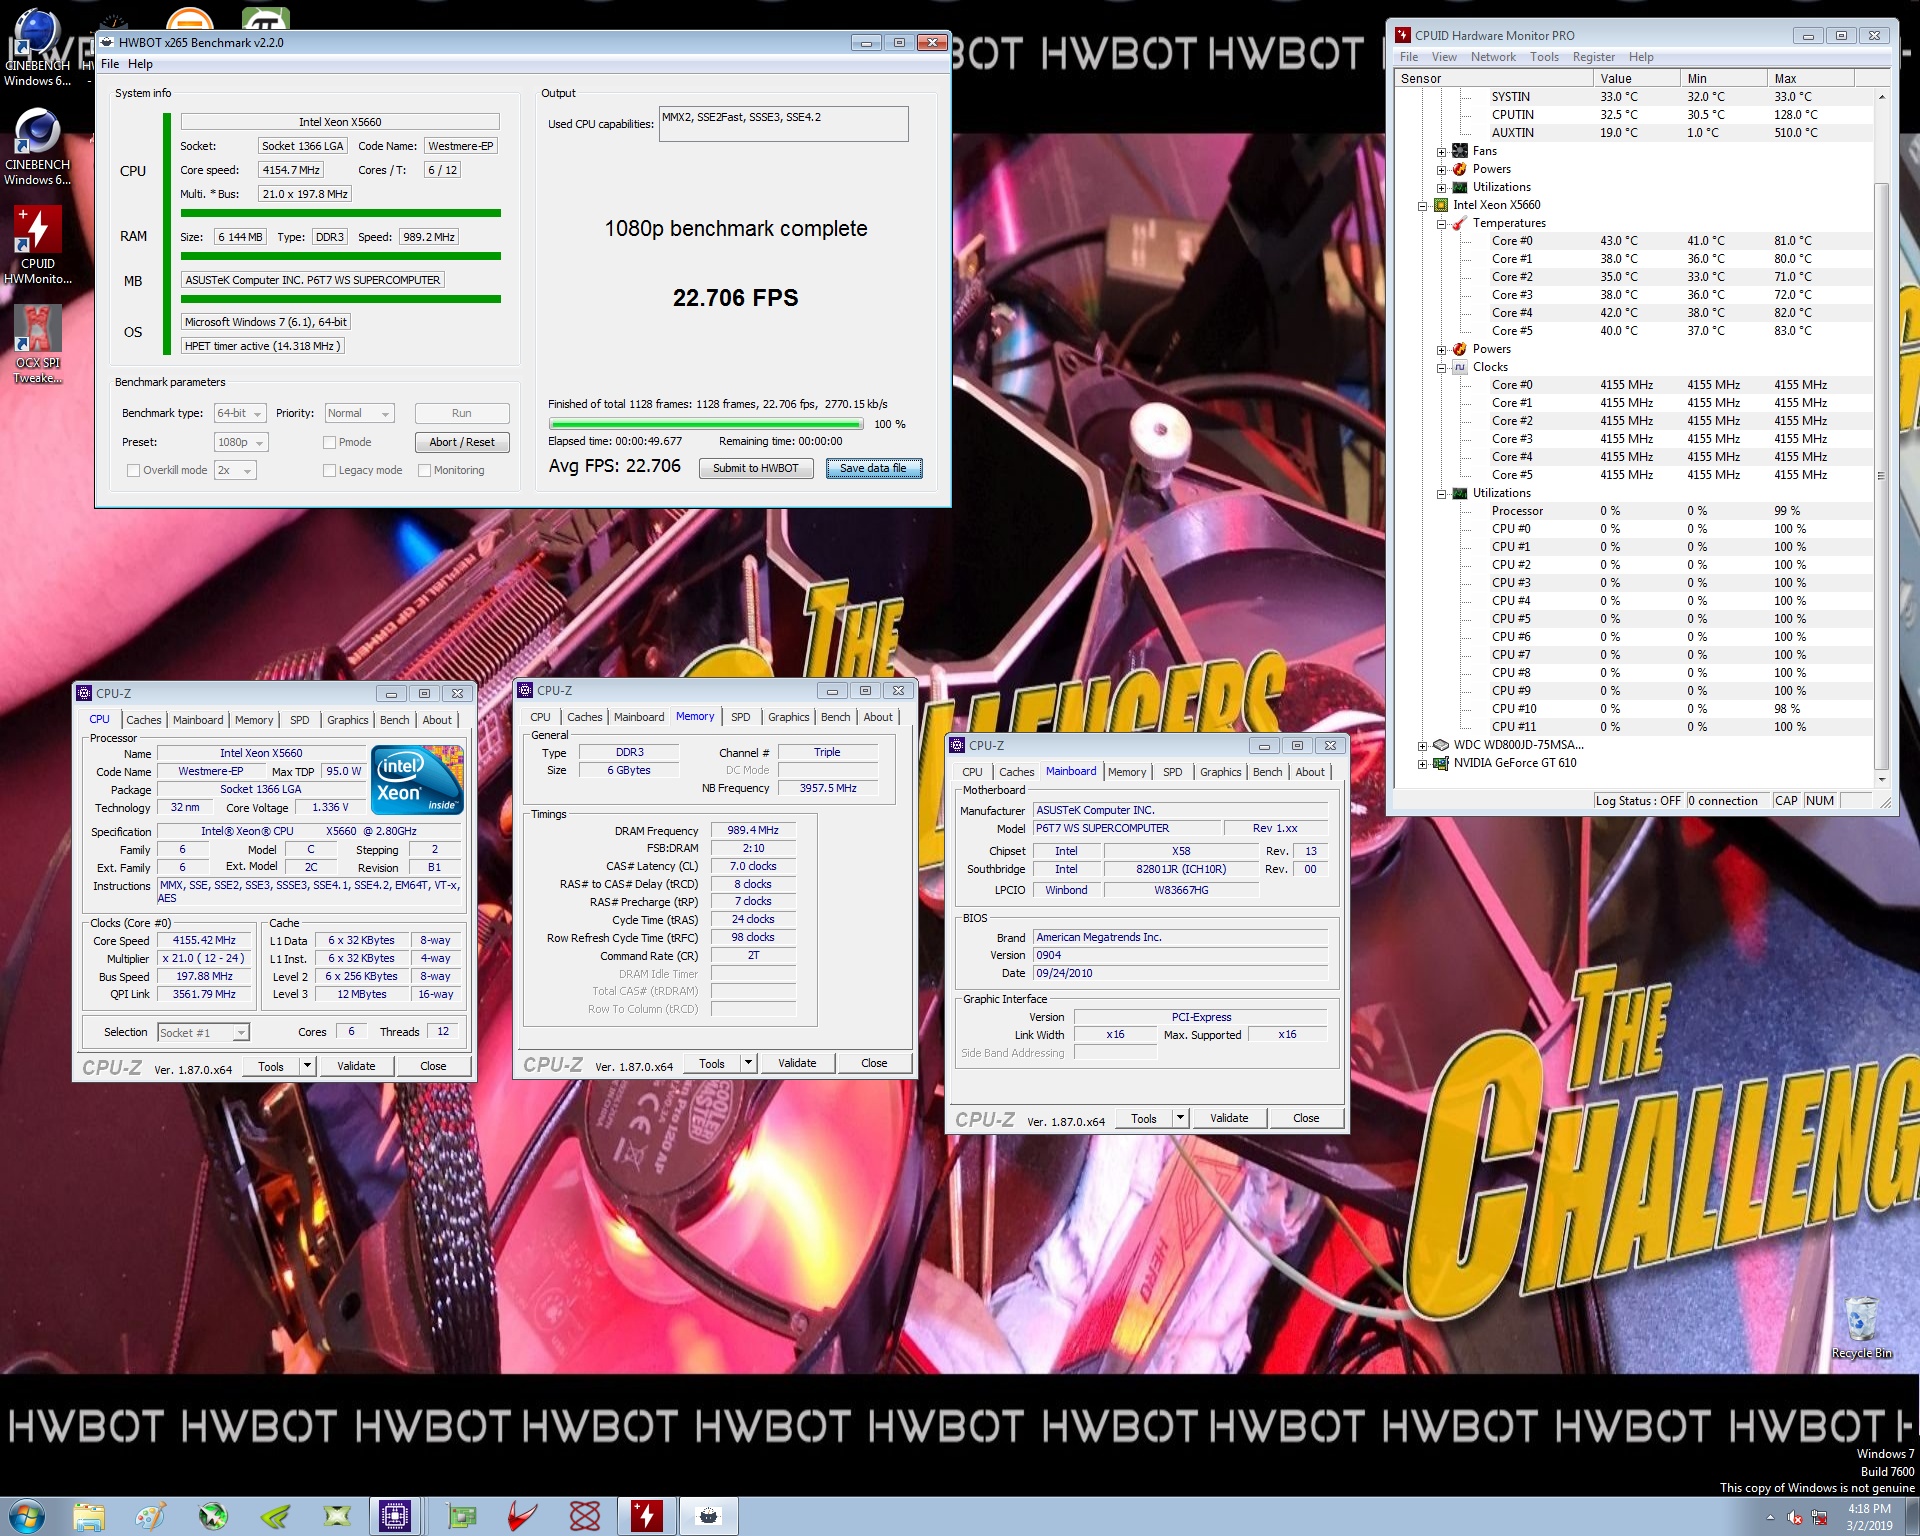Open the Benchmark type 64-bit dropdown

coord(240,413)
